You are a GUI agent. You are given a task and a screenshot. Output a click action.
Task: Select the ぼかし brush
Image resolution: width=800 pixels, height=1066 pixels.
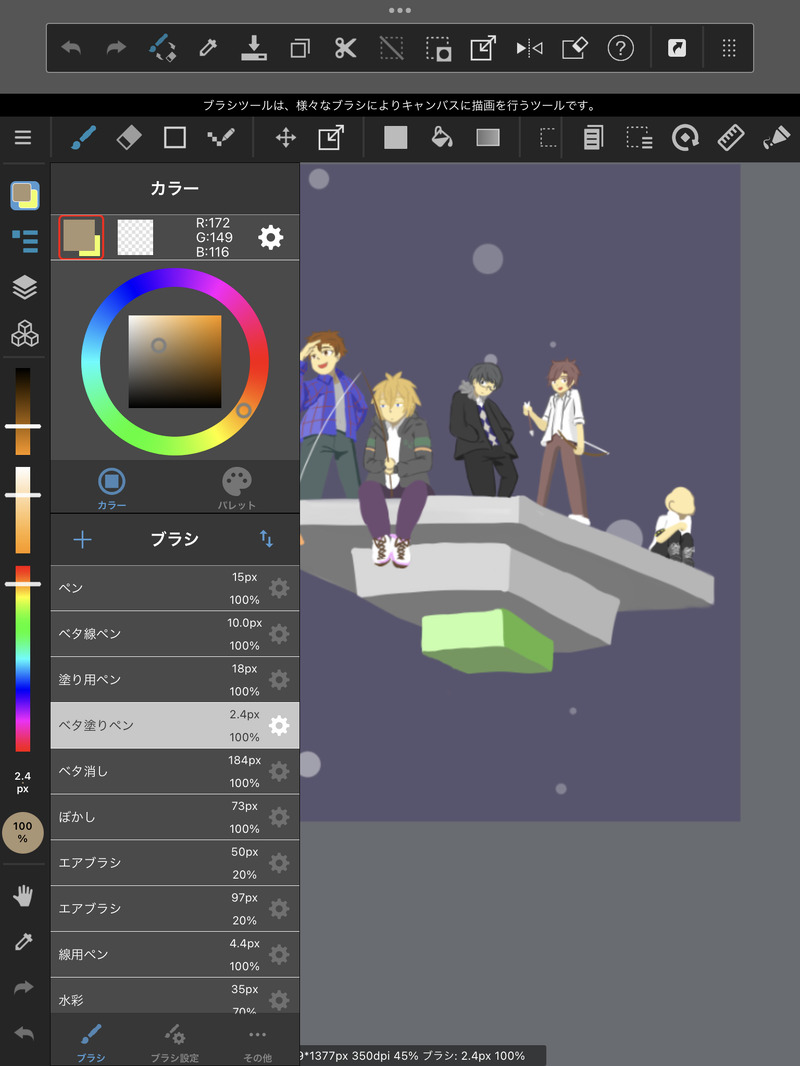click(175, 816)
